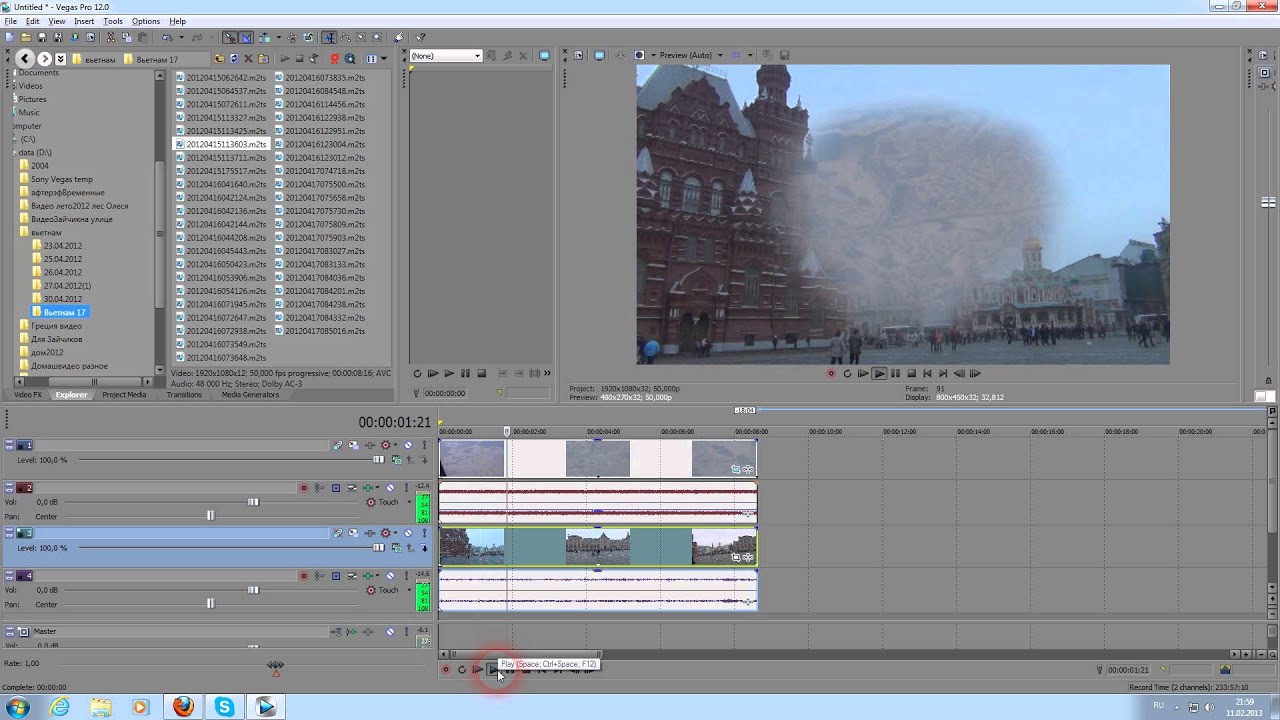This screenshot has width=1280, height=720.
Task: Open track 4 Touch automation mode dropdown
Action: [409, 590]
